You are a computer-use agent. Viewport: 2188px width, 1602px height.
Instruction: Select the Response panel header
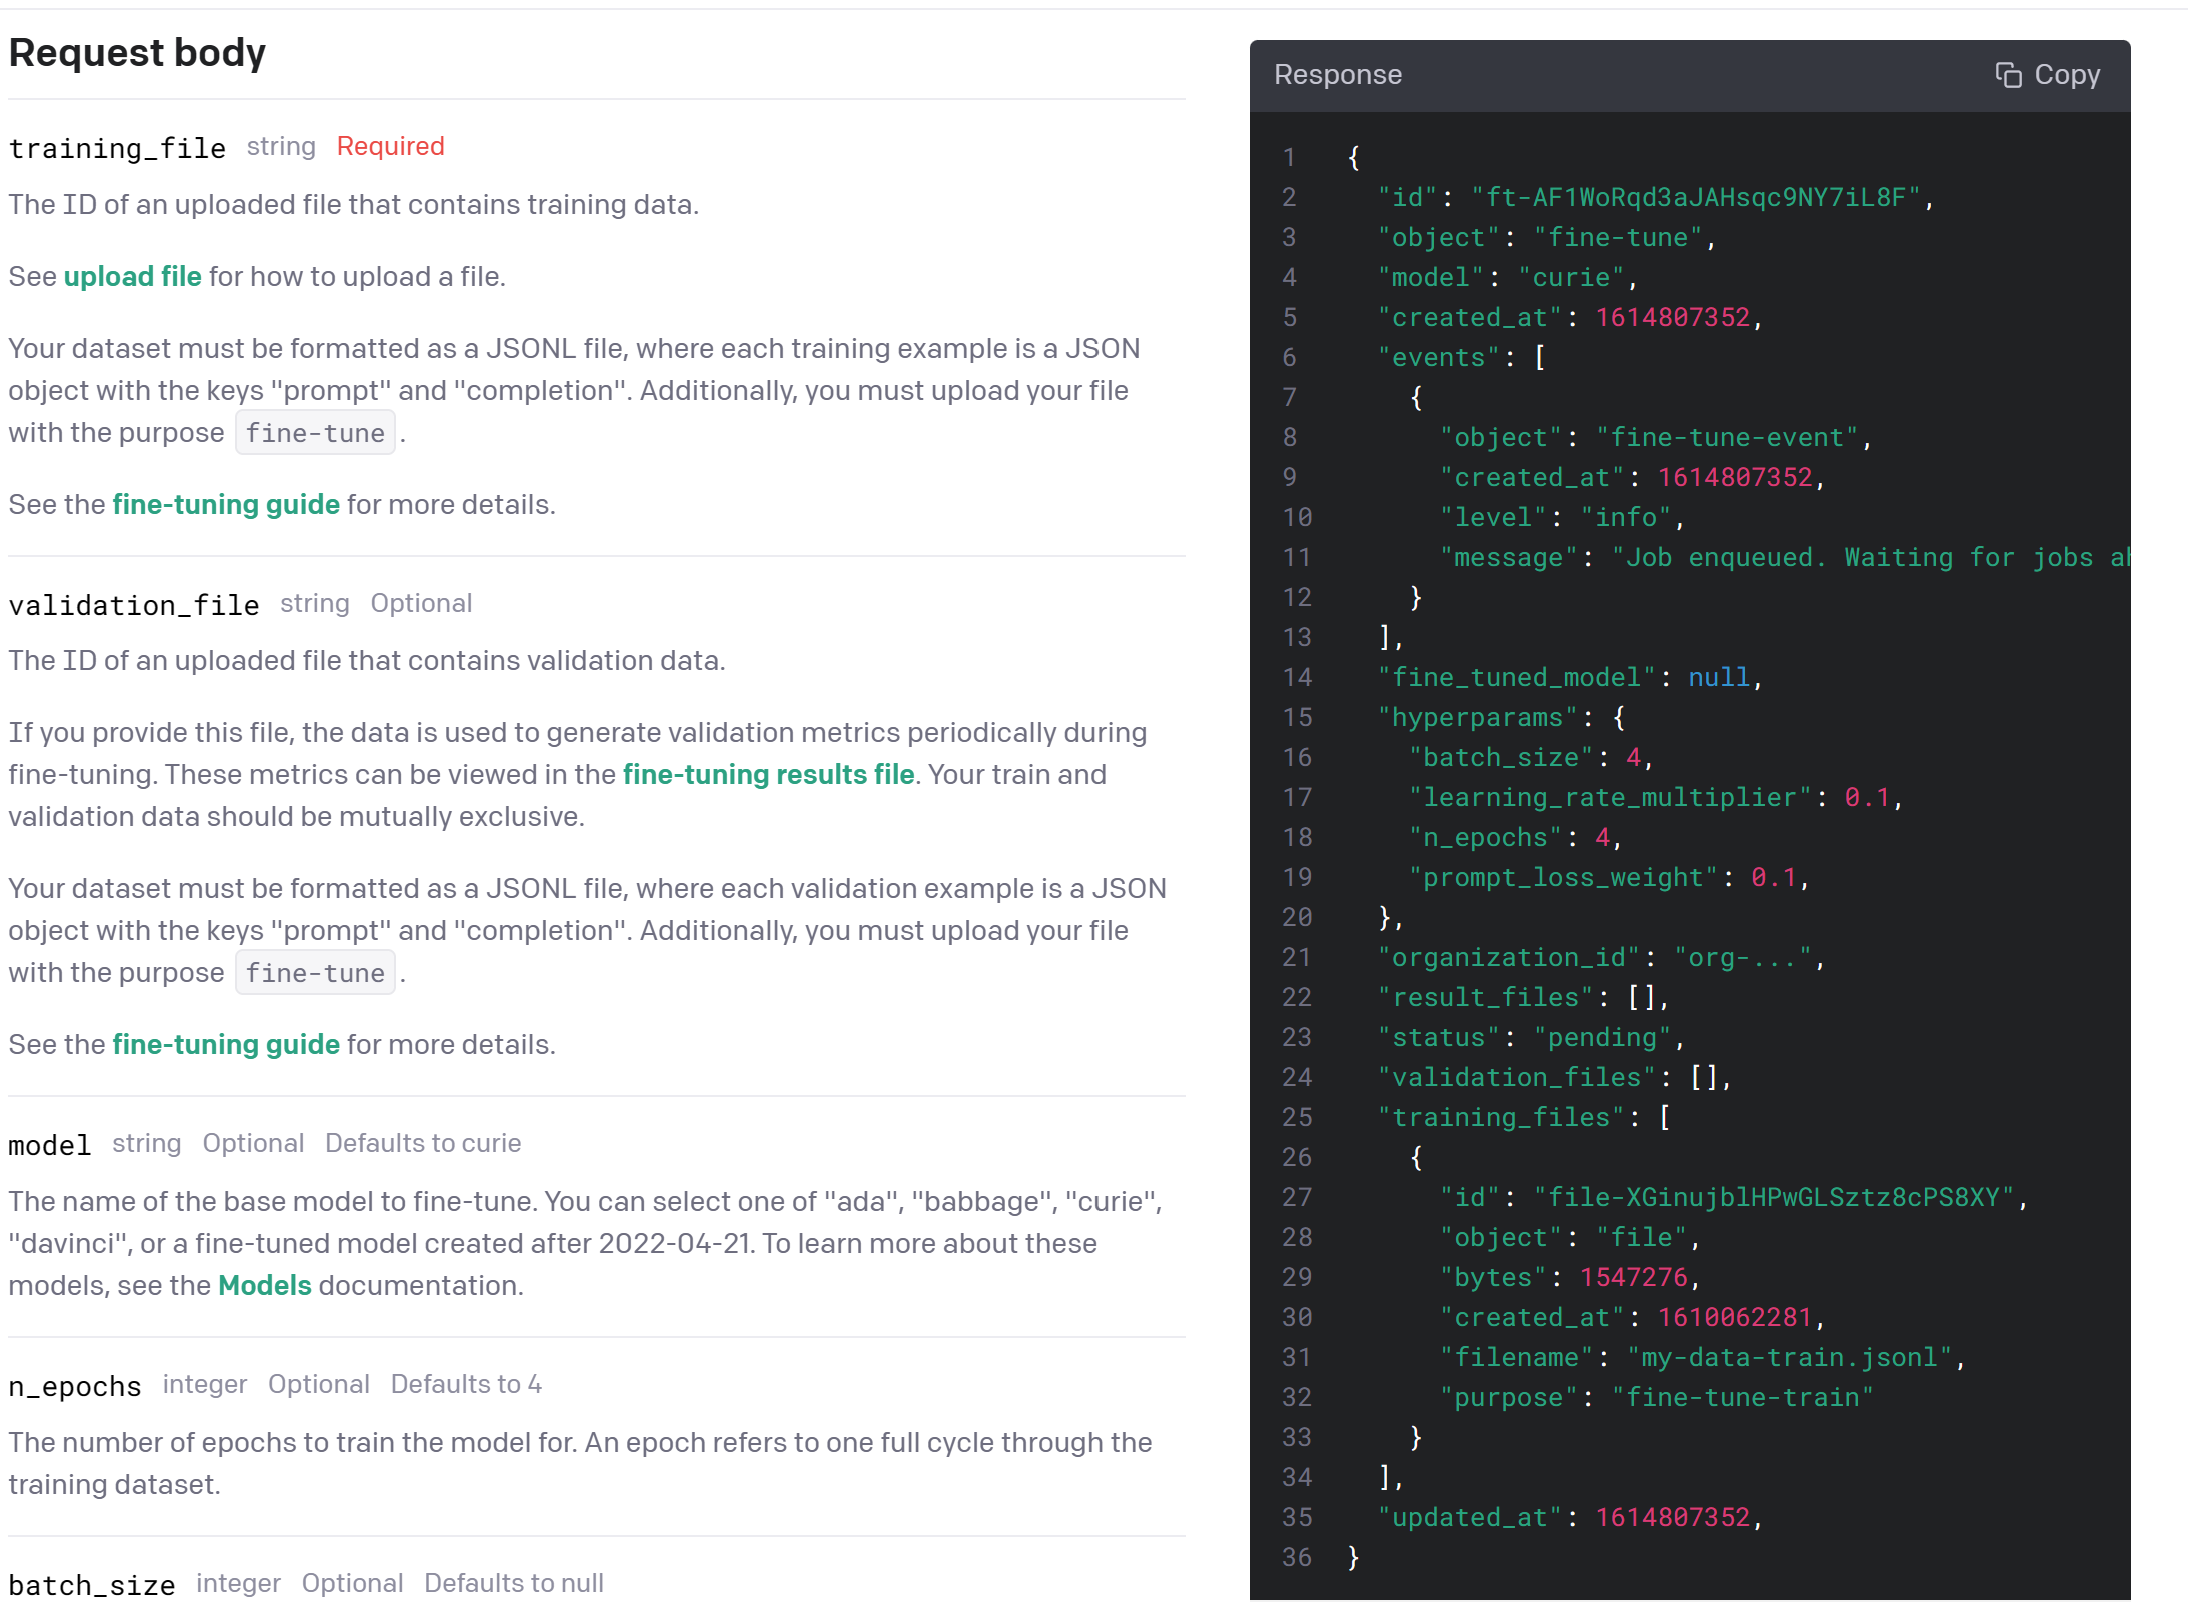pos(1337,74)
